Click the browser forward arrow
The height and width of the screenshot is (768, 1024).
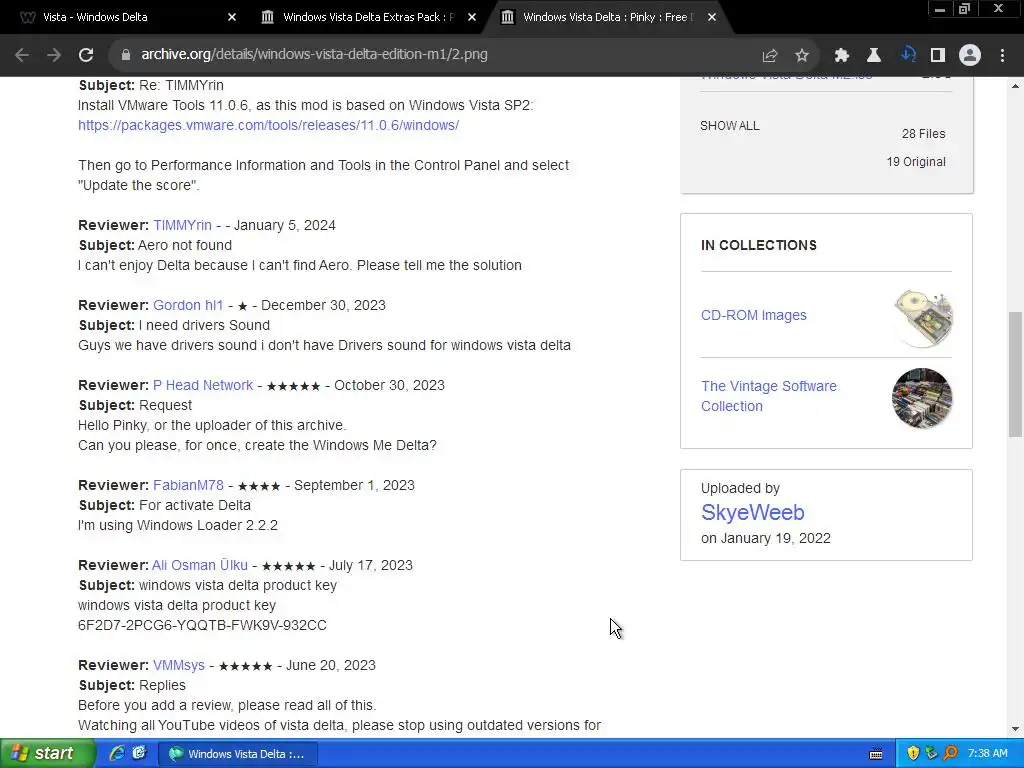pyautogui.click(x=54, y=55)
